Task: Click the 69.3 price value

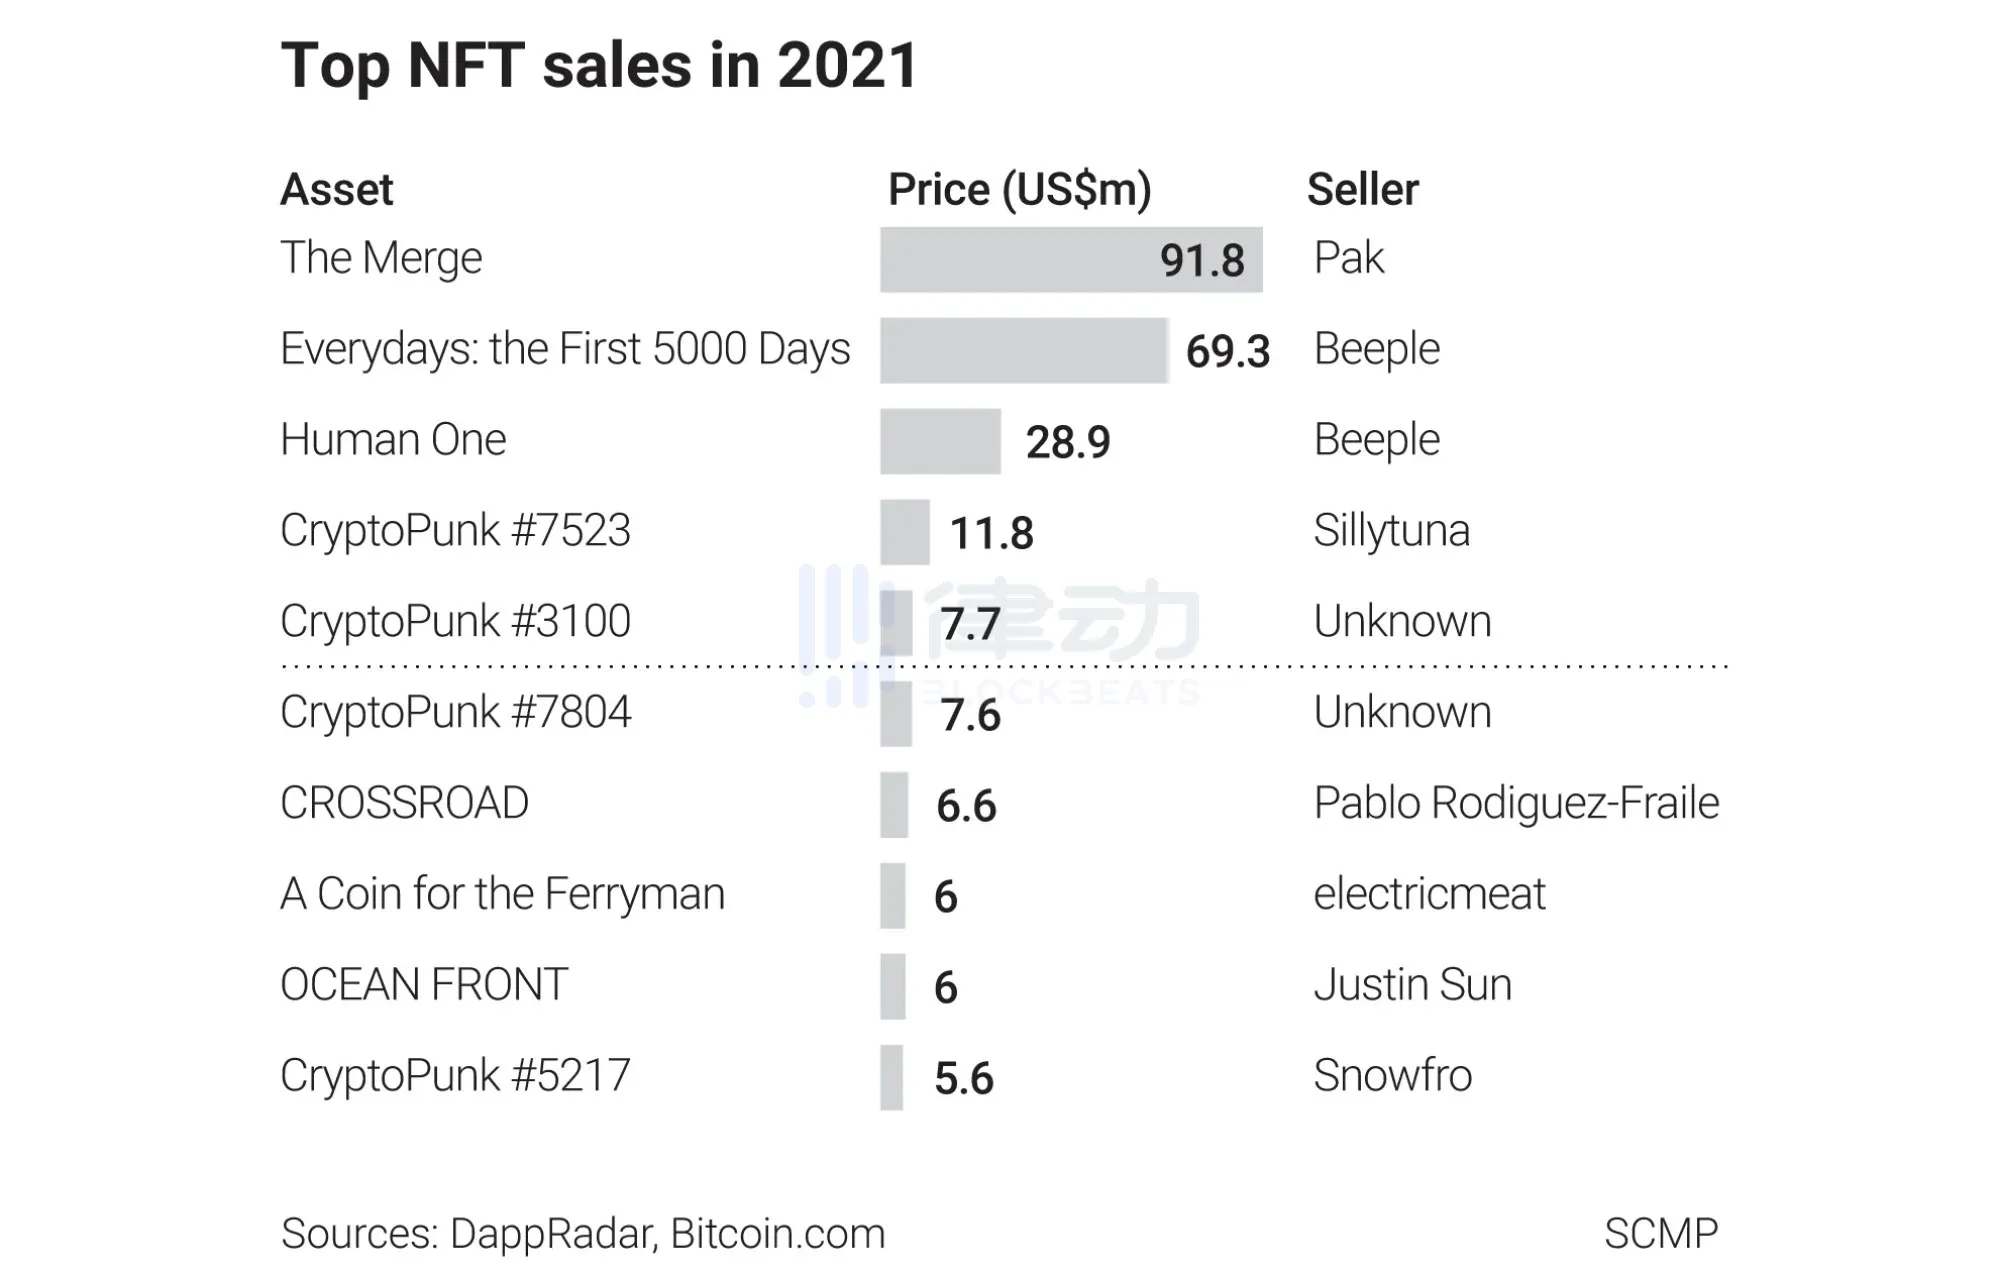Action: point(1227,351)
